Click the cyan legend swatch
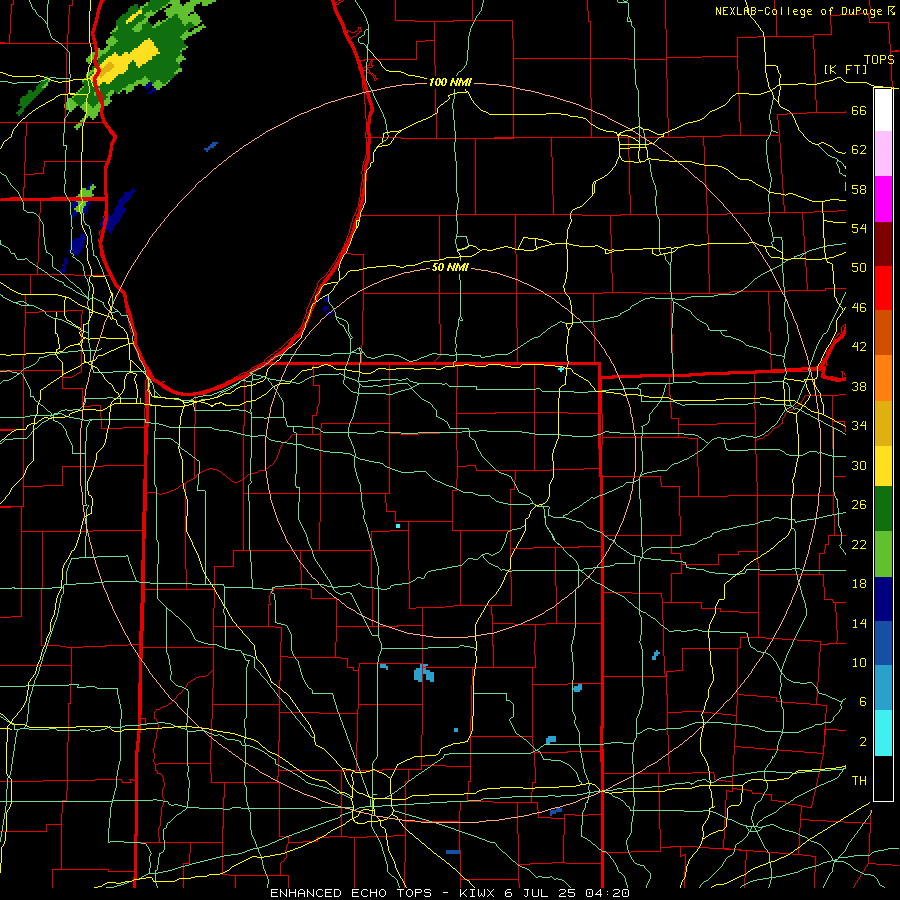 883,733
